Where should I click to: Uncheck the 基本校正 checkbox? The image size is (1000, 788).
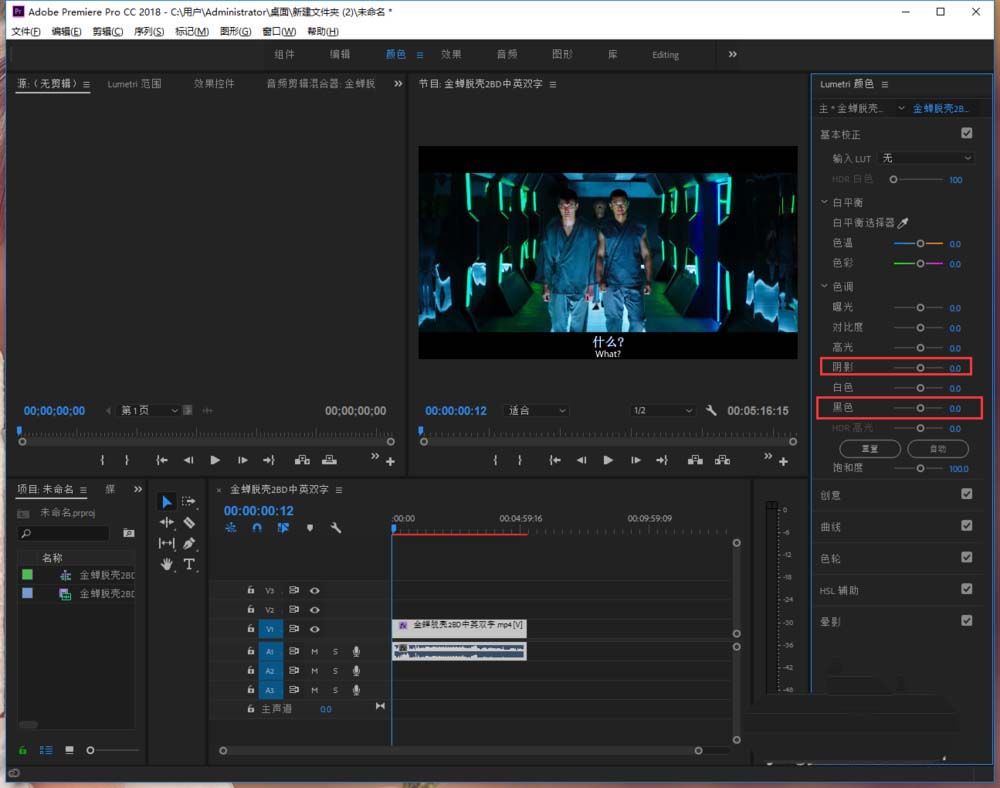coord(966,133)
